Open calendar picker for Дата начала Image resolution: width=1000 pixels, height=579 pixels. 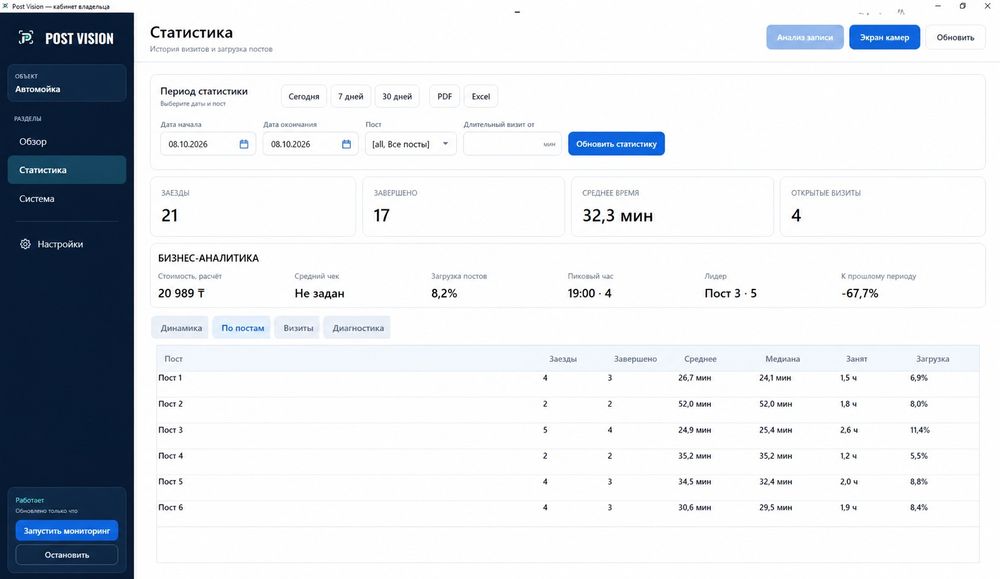(244, 144)
